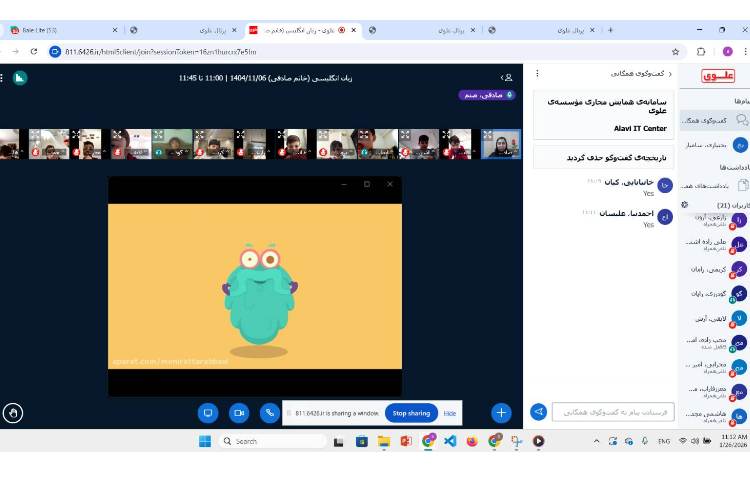750x480 pixels.
Task: Open the plus actions menu button
Action: pyautogui.click(x=501, y=413)
